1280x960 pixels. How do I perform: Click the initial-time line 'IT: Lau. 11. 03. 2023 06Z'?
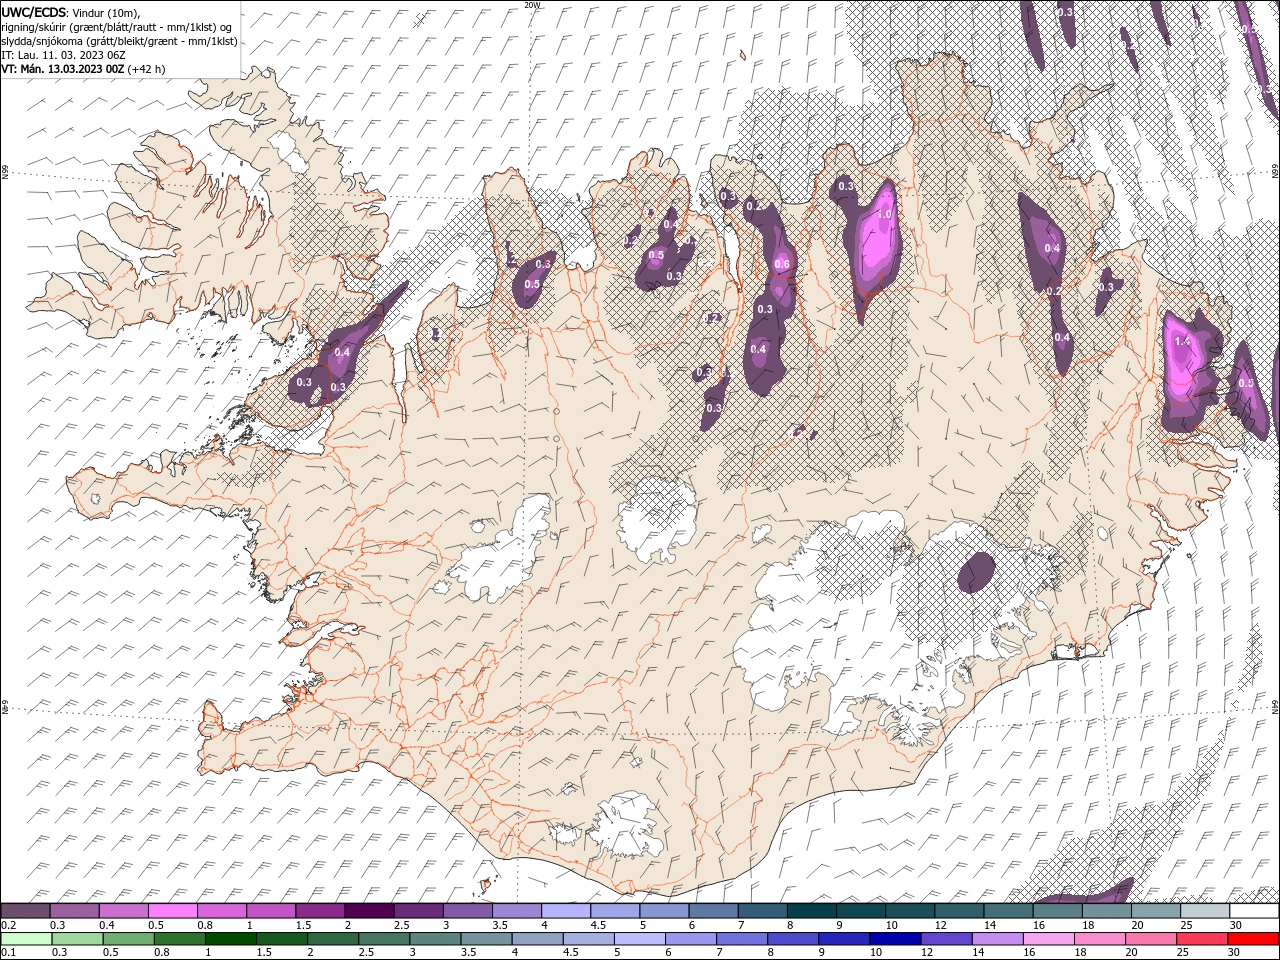pyautogui.click(x=63, y=55)
